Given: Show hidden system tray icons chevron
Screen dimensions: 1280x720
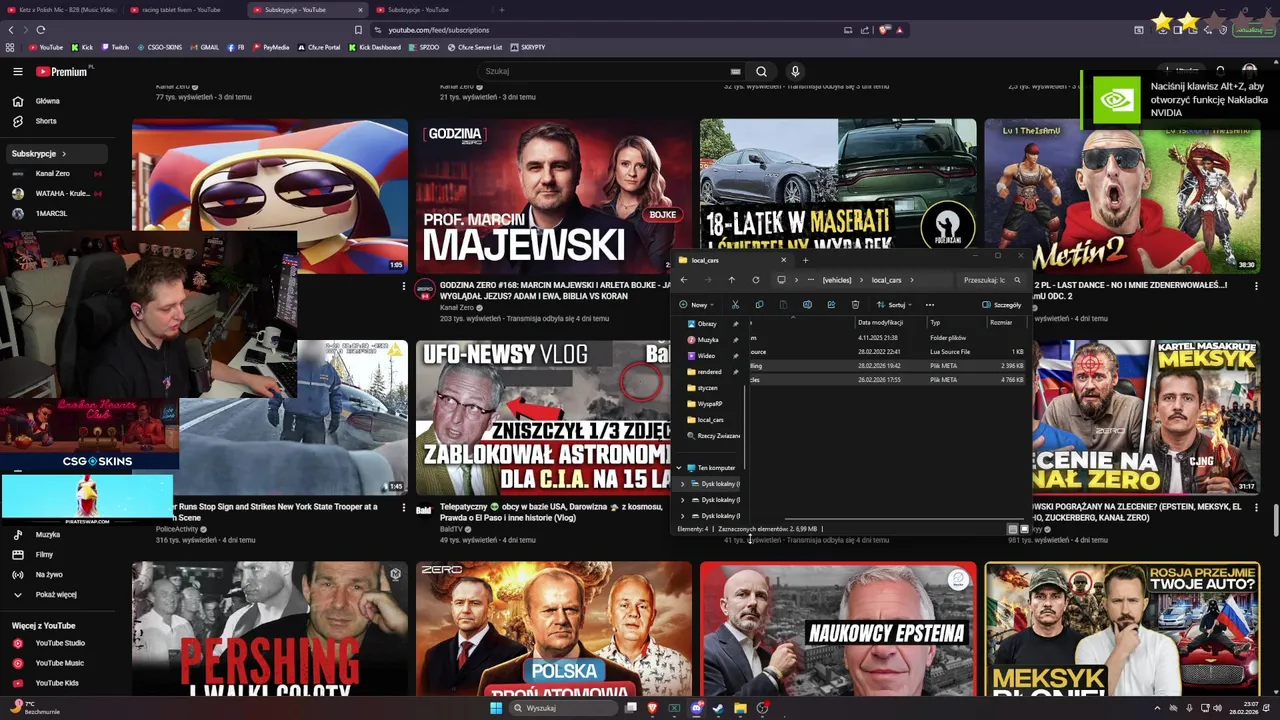Looking at the screenshot, I should pos(1158,708).
